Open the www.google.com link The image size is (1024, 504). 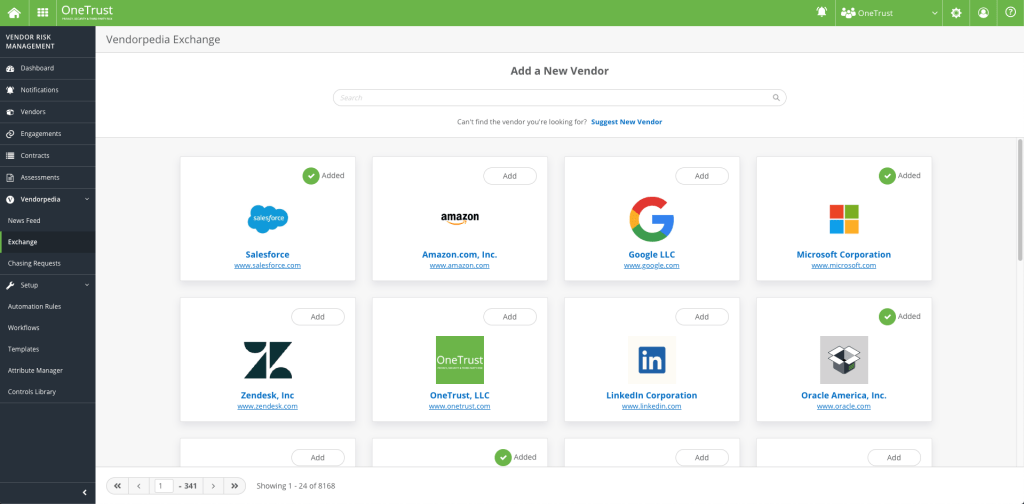652,266
